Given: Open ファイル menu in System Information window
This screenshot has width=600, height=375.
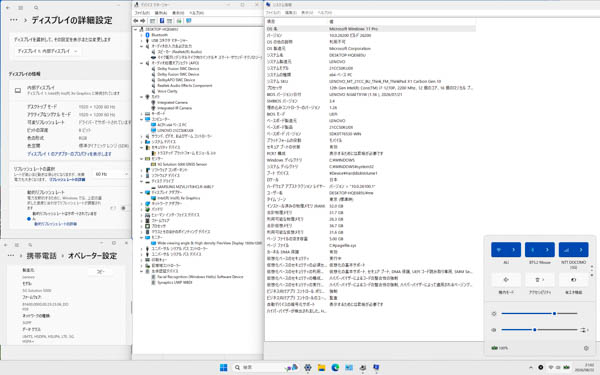Looking at the screenshot, I should point(273,13).
